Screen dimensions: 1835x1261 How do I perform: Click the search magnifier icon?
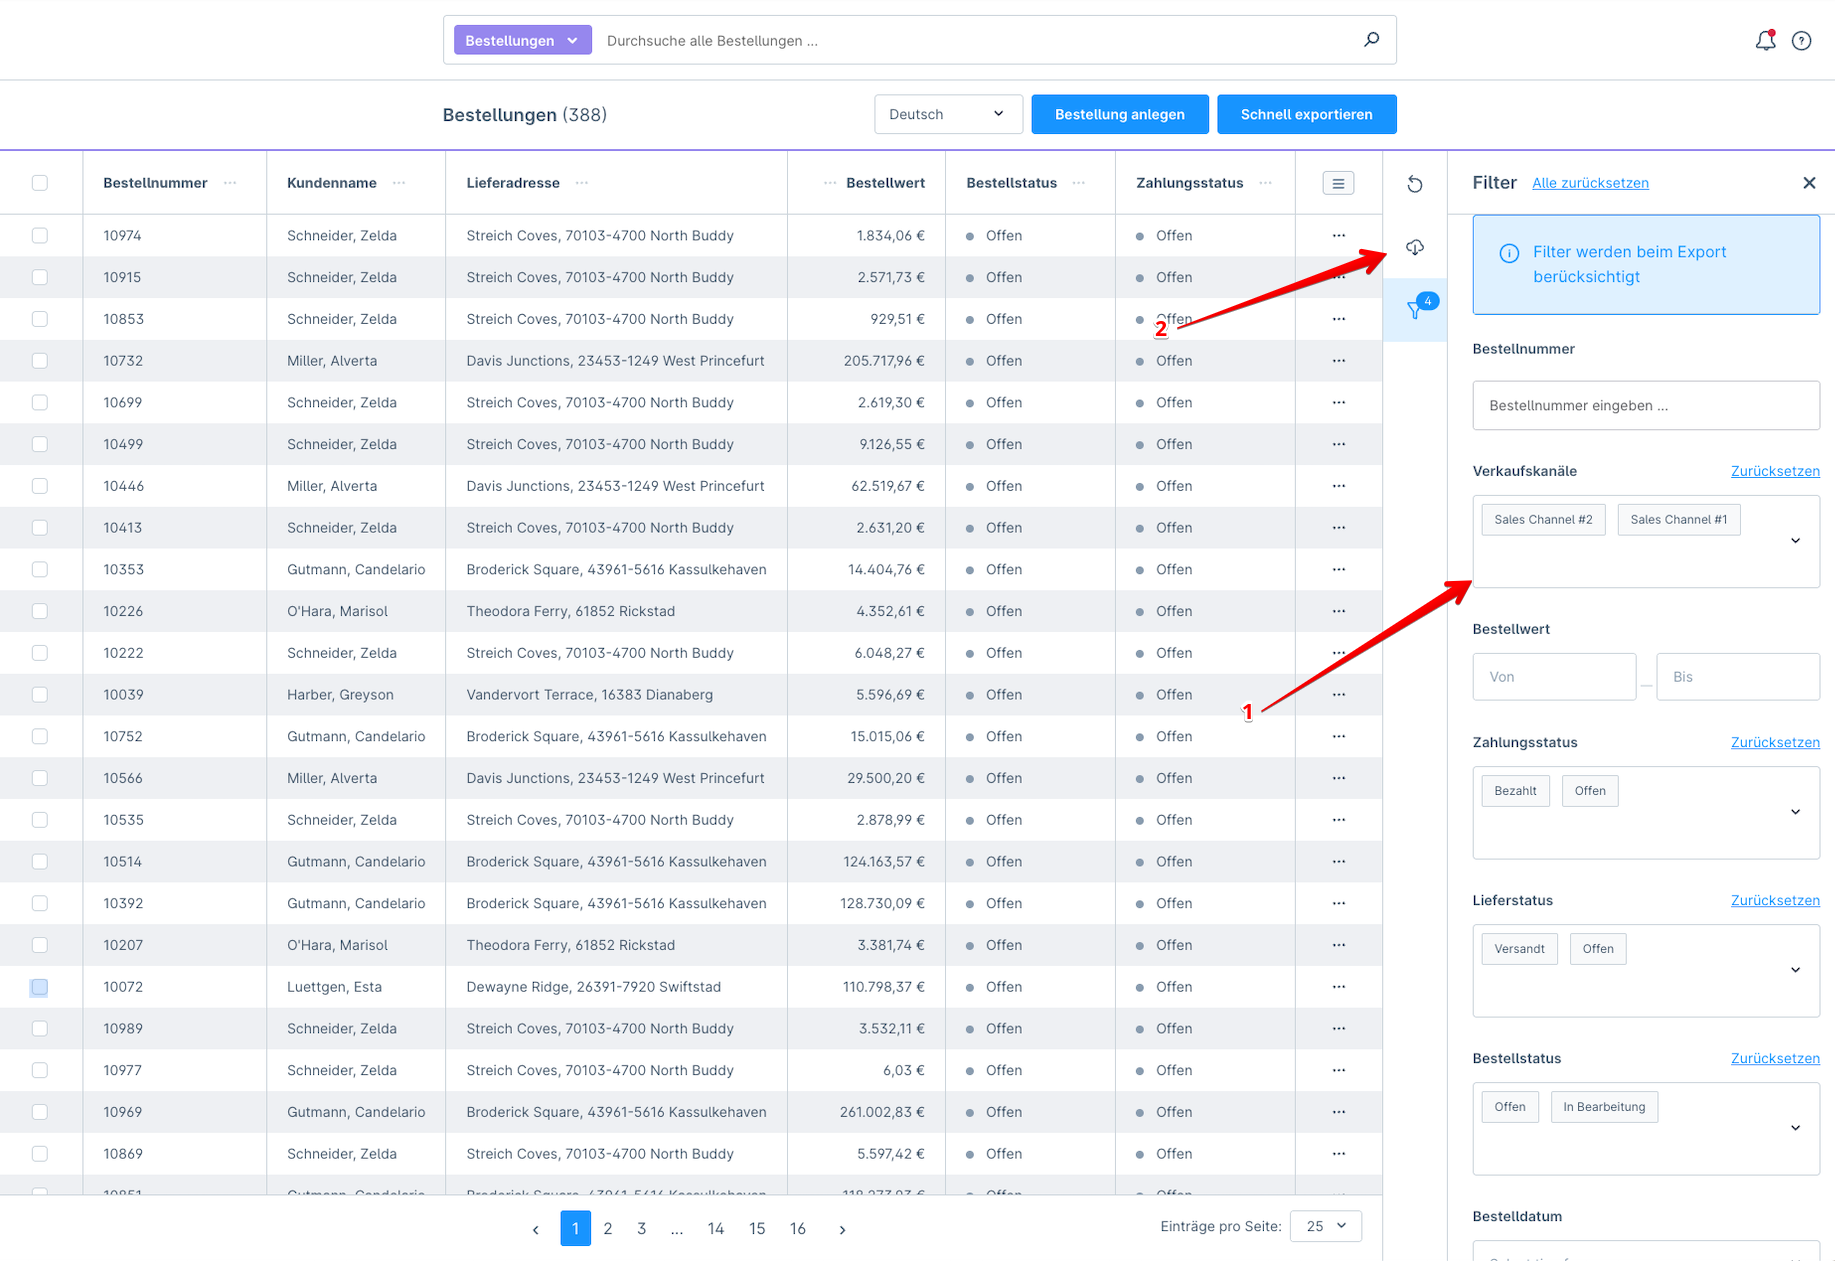tap(1371, 40)
